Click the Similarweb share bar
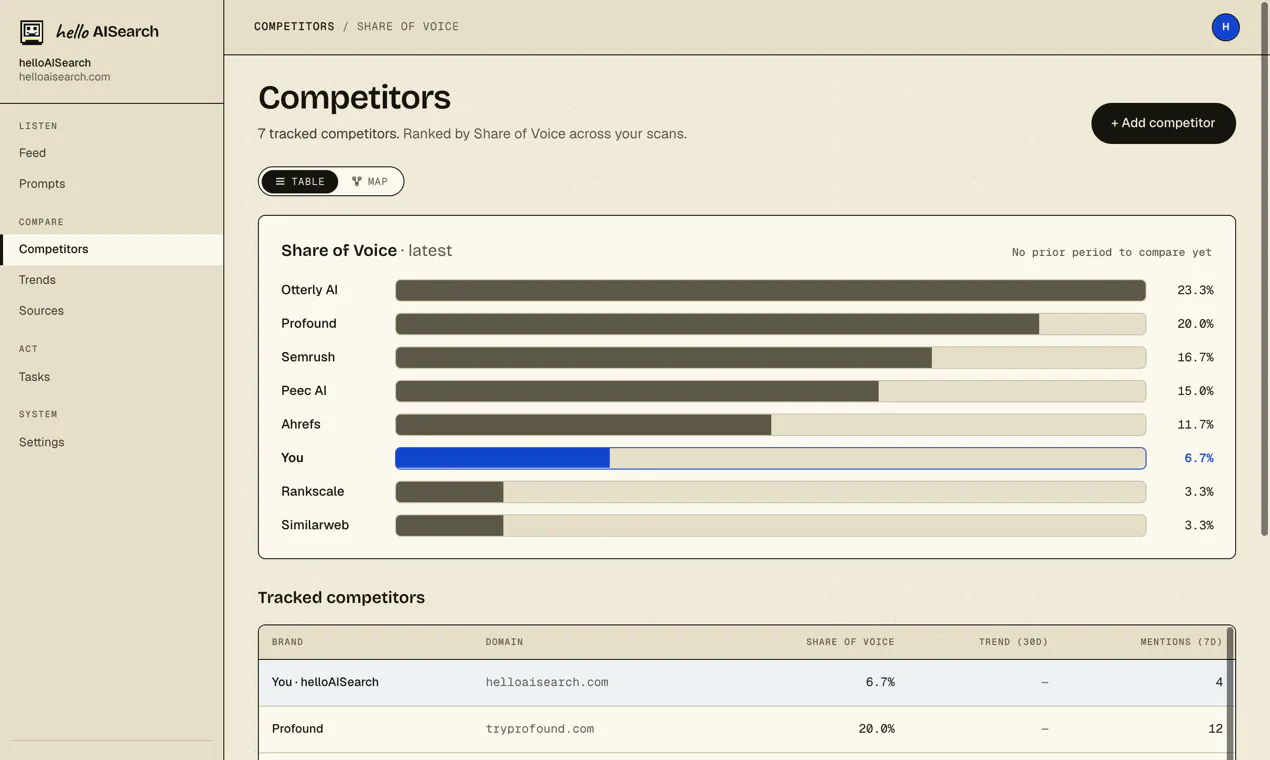The image size is (1270, 760). (770, 525)
